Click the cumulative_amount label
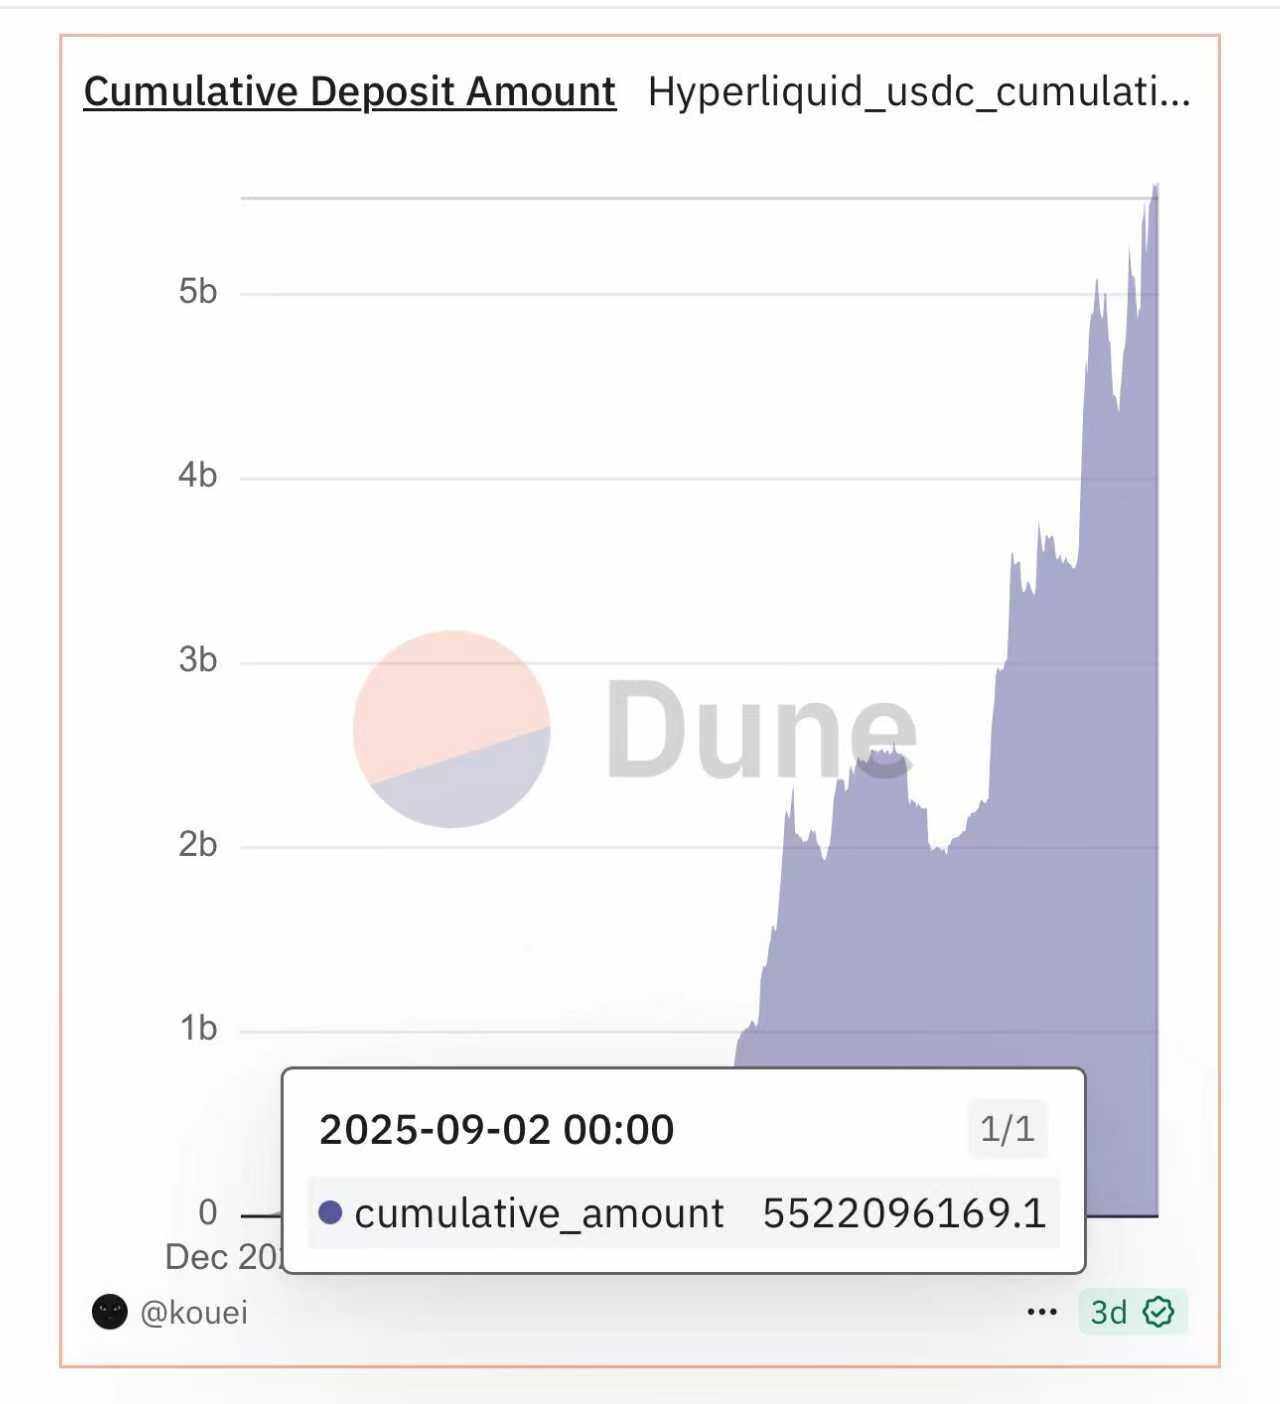The image size is (1280, 1404). tap(539, 1214)
